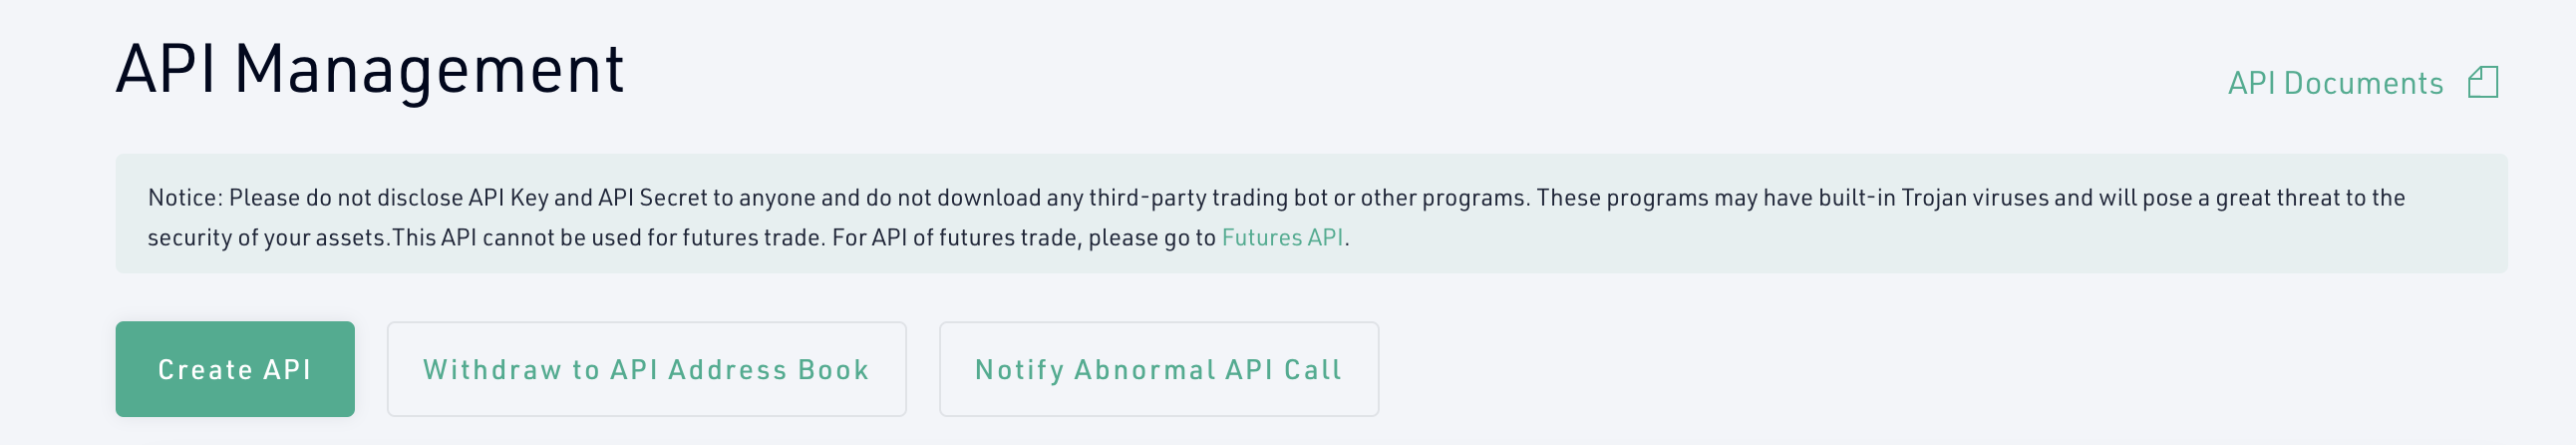Follow the Futures API link
Viewport: 2576px width, 445px height.
pos(1282,238)
